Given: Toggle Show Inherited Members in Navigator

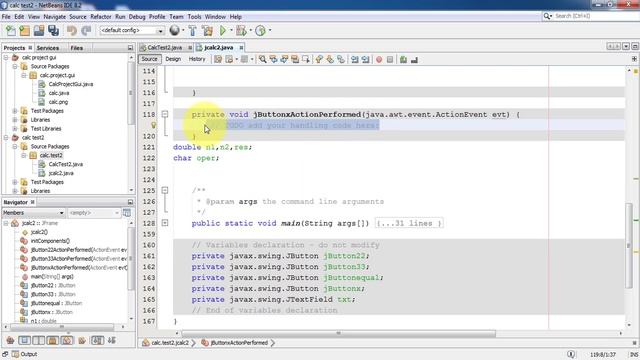Looking at the screenshot, I should tap(10, 340).
